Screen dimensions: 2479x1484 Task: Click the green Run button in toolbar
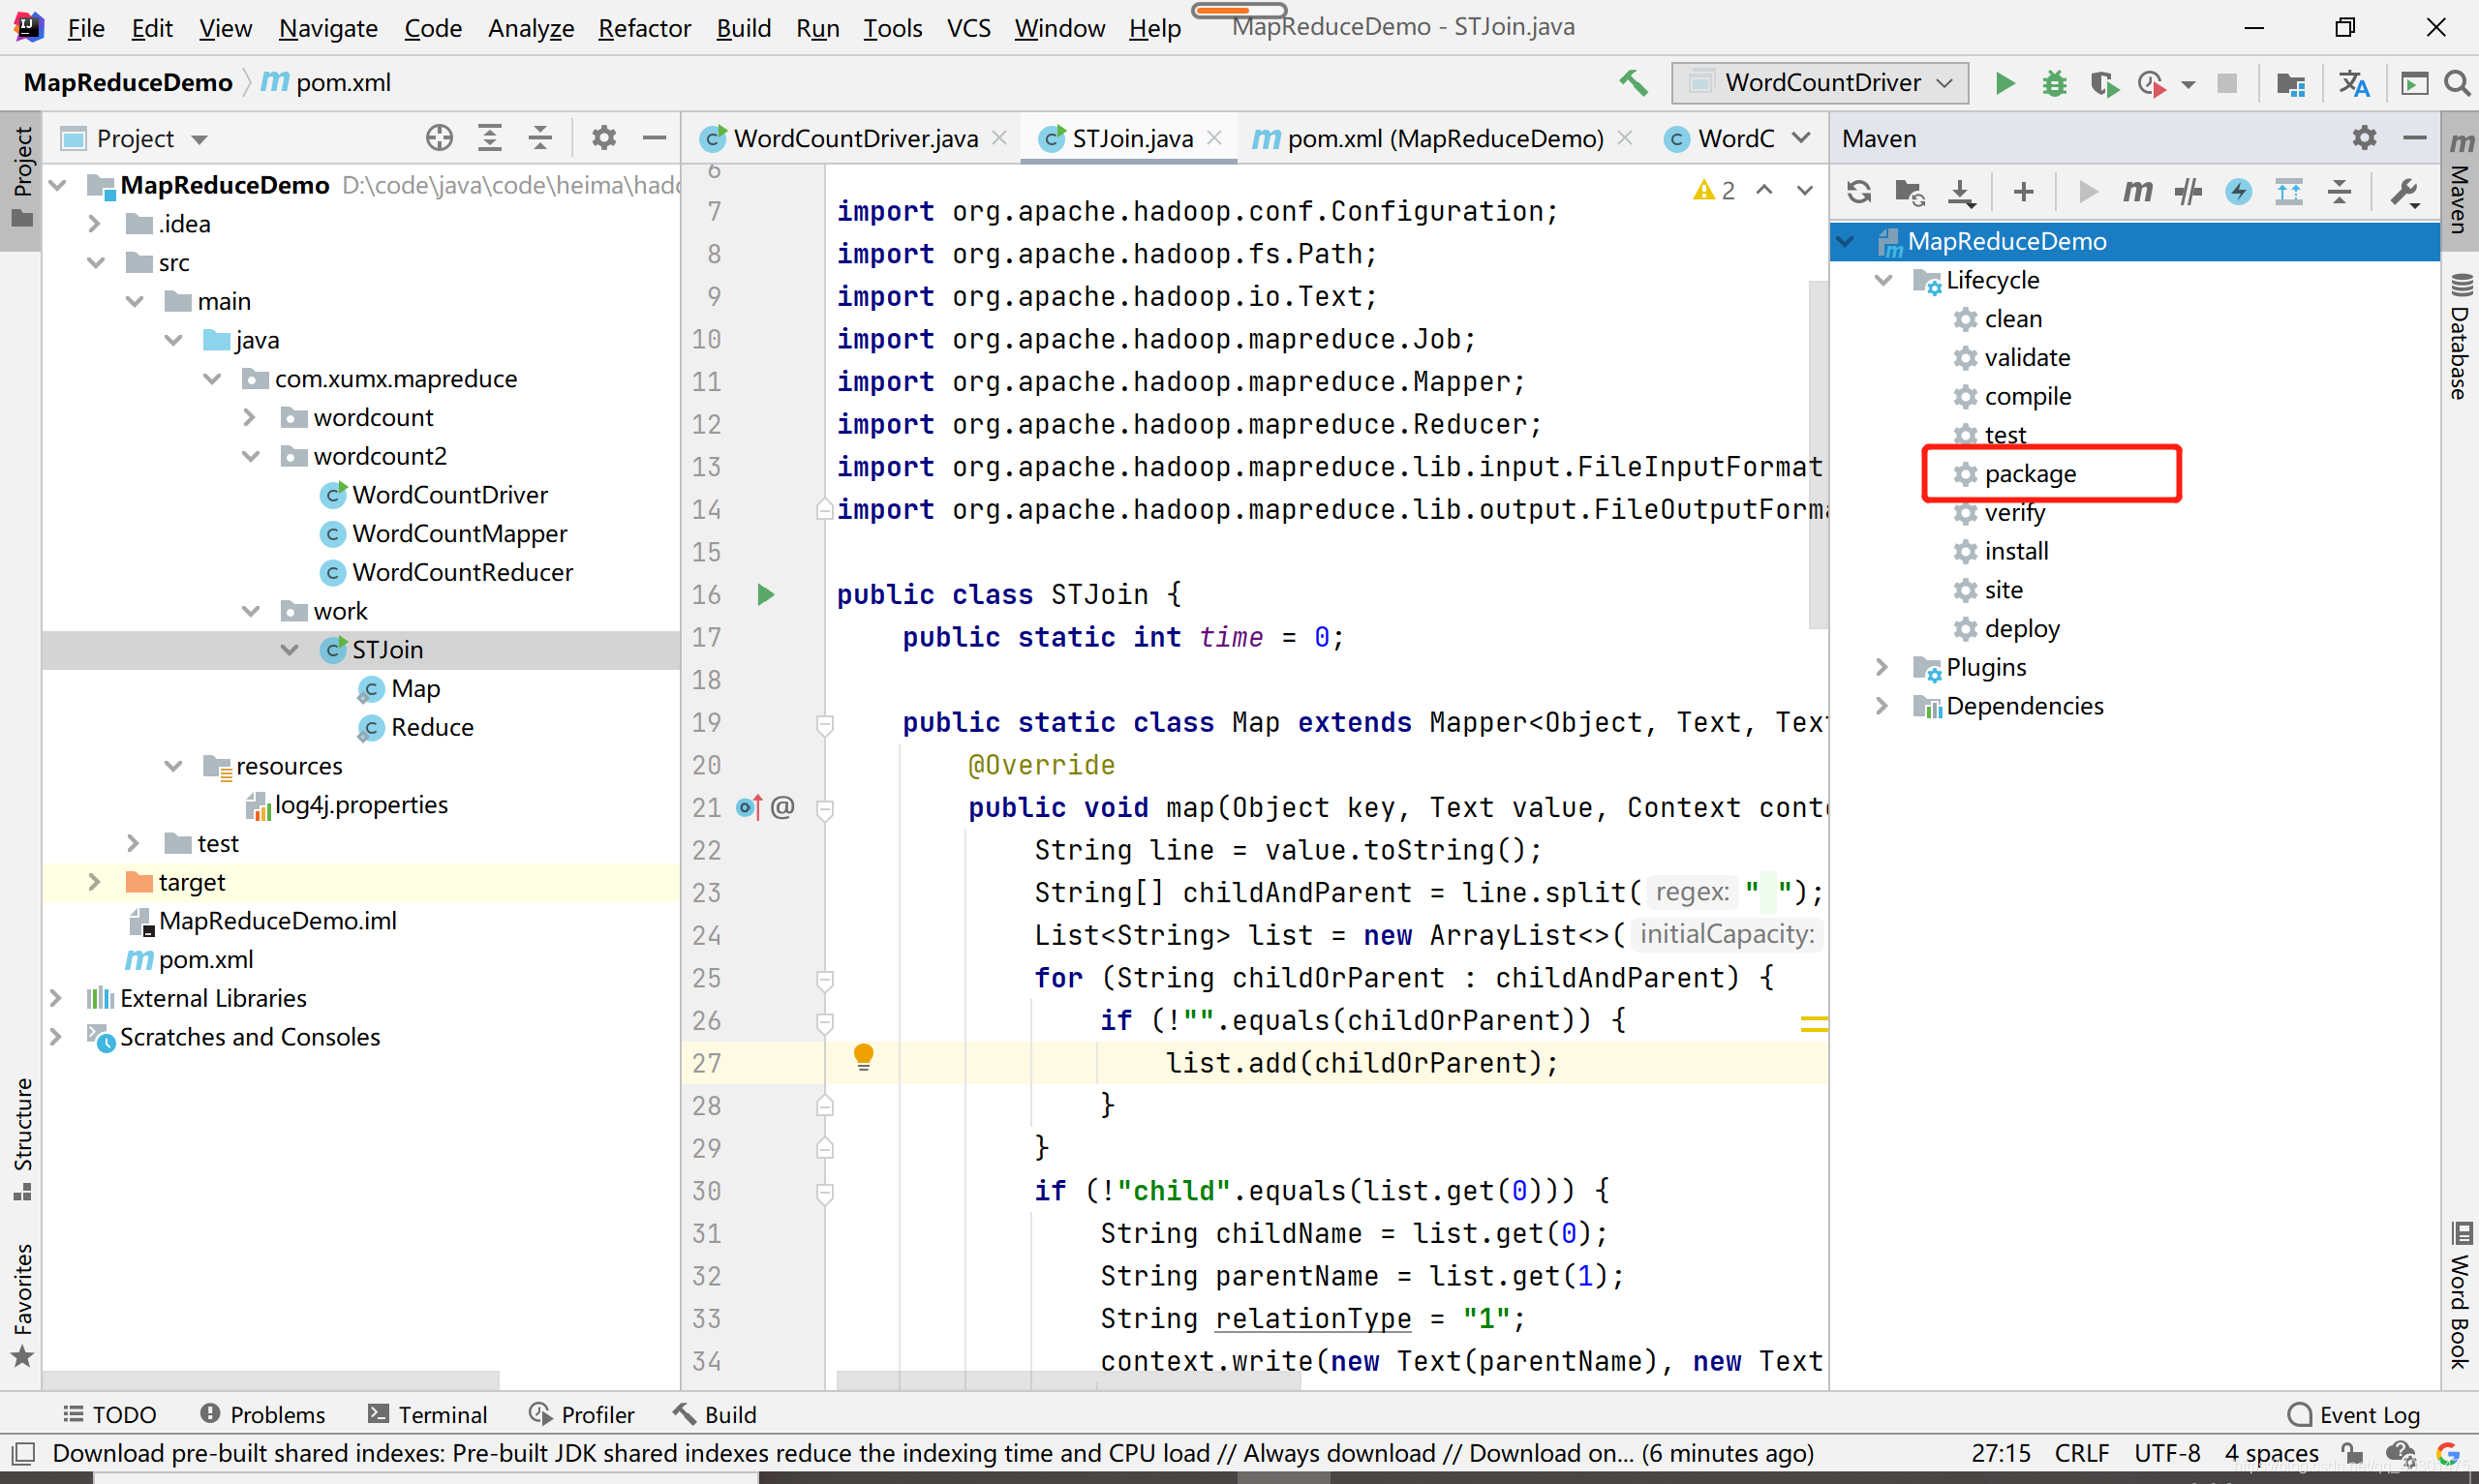2004,83
